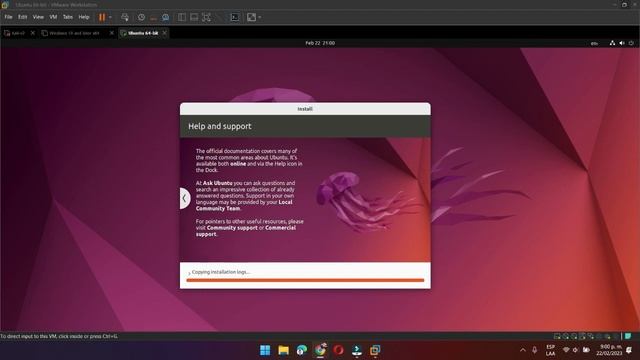This screenshot has height=360, width=640.
Task: Open the Local Community Team link
Action: coord(244,205)
